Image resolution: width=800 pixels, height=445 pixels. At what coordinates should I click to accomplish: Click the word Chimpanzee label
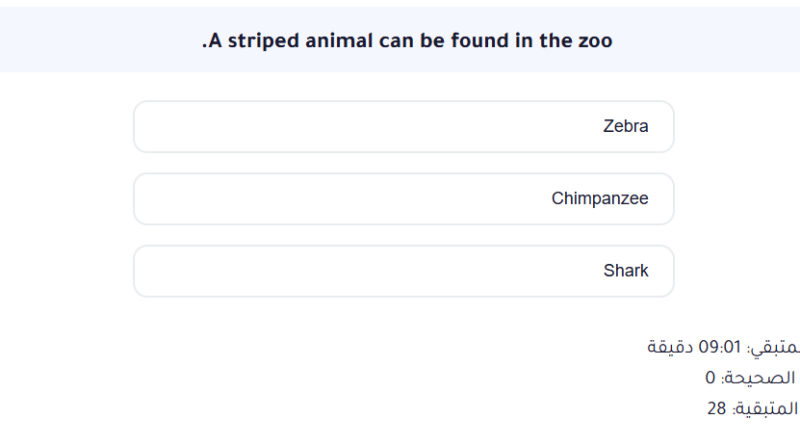(600, 199)
